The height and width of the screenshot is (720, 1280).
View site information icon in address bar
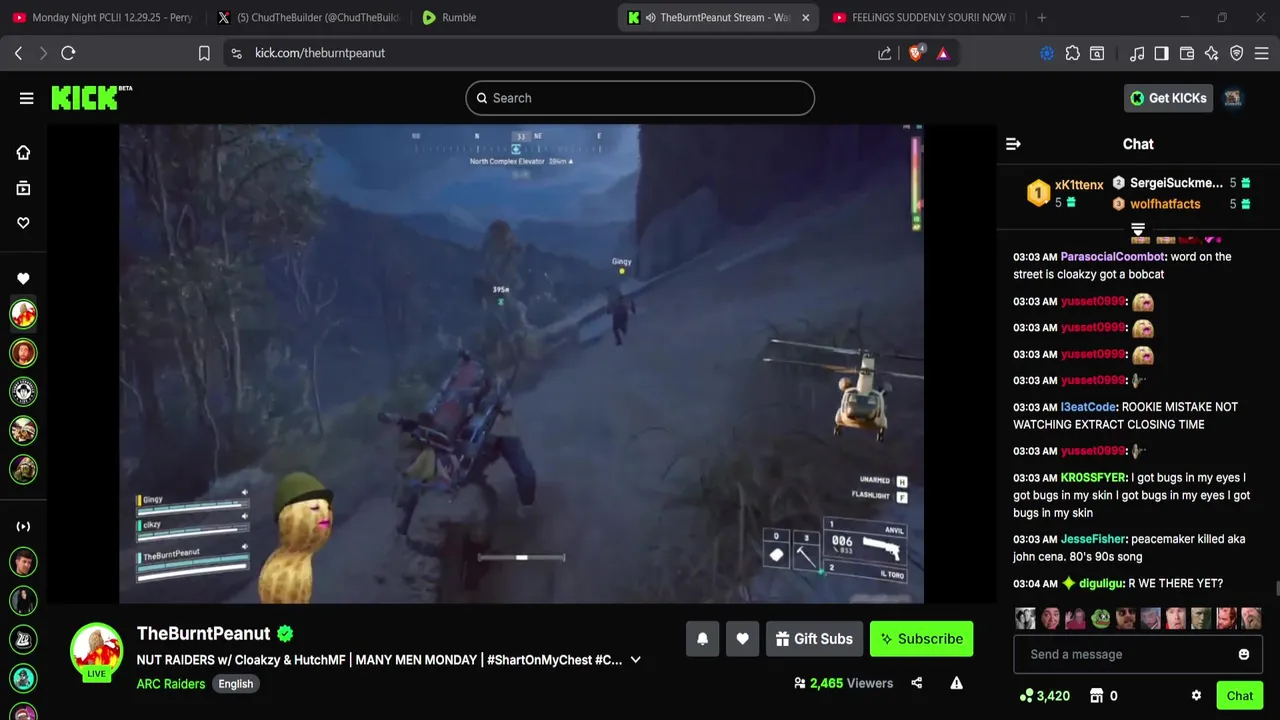pos(236,53)
